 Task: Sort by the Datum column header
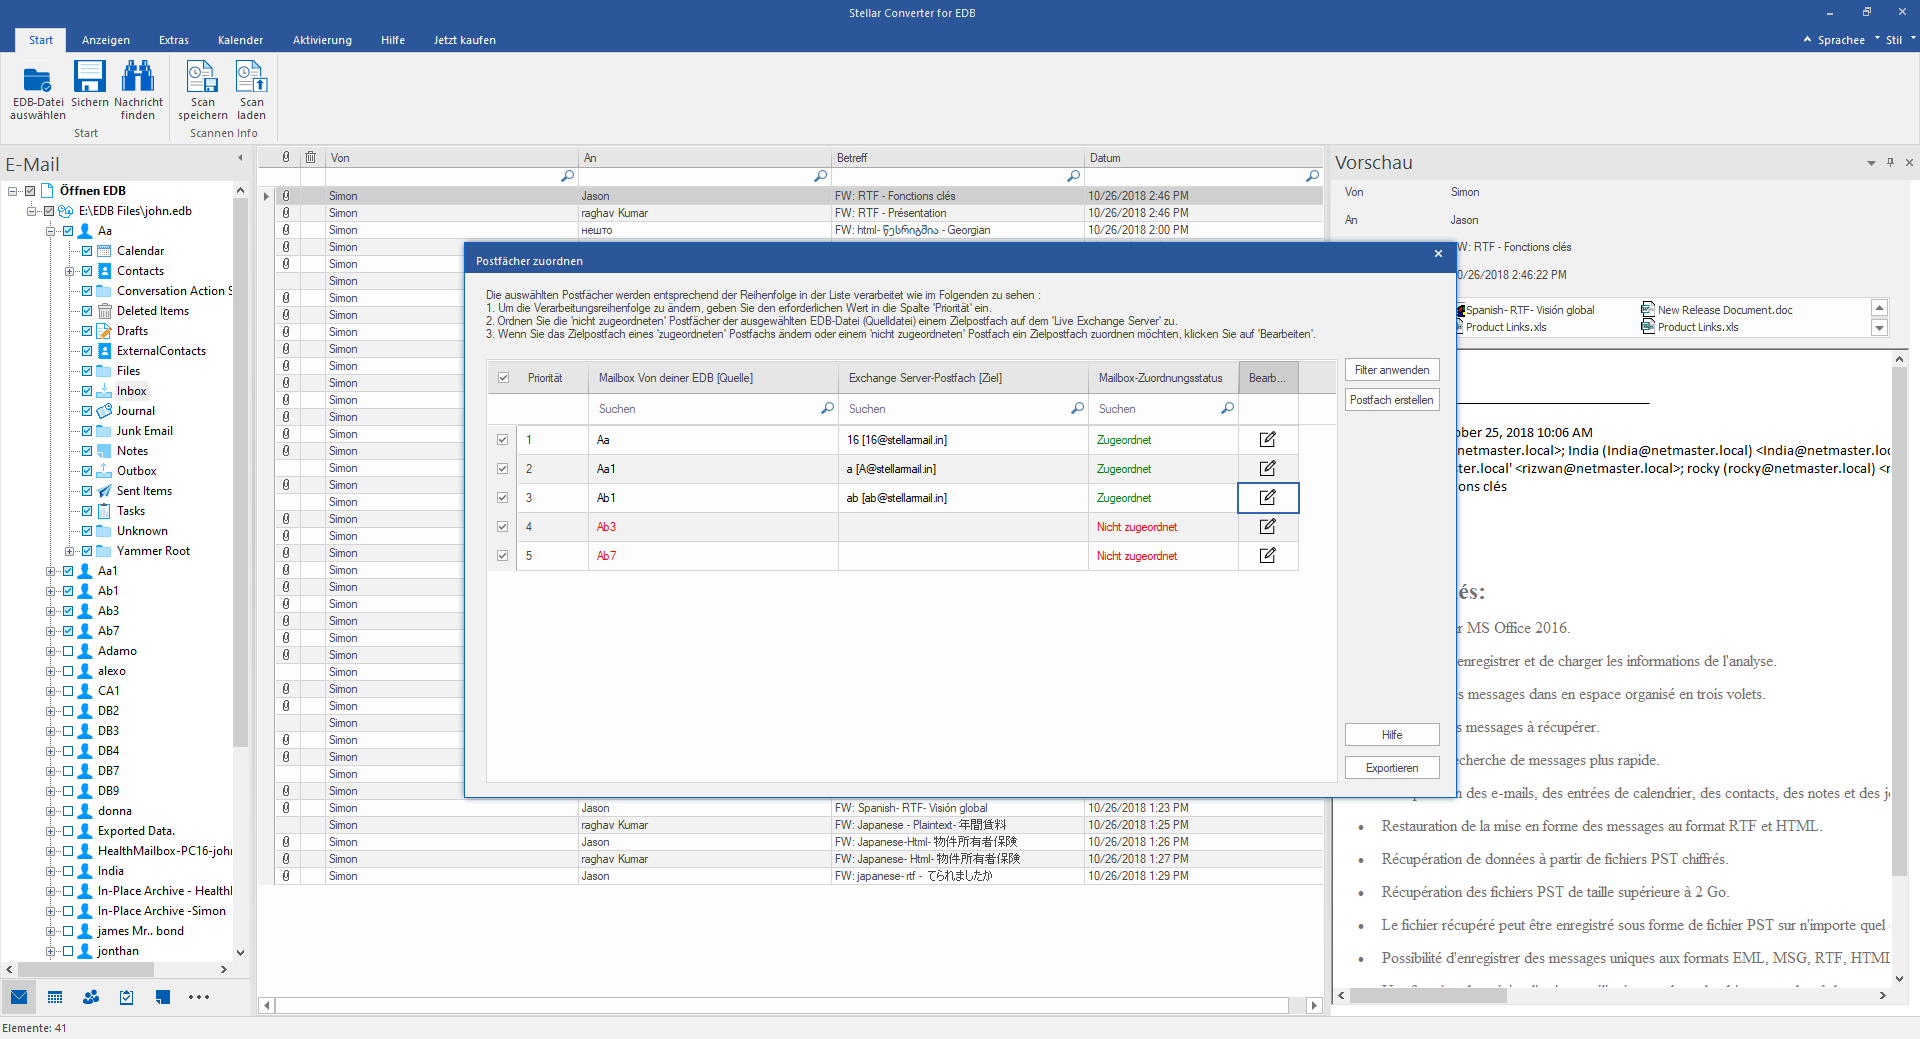1204,158
